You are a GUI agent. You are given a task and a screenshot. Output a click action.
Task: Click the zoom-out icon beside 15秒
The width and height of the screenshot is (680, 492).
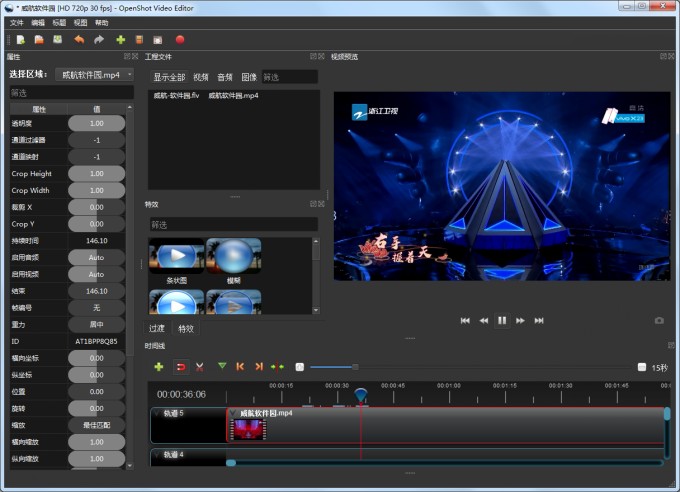pyautogui.click(x=642, y=367)
